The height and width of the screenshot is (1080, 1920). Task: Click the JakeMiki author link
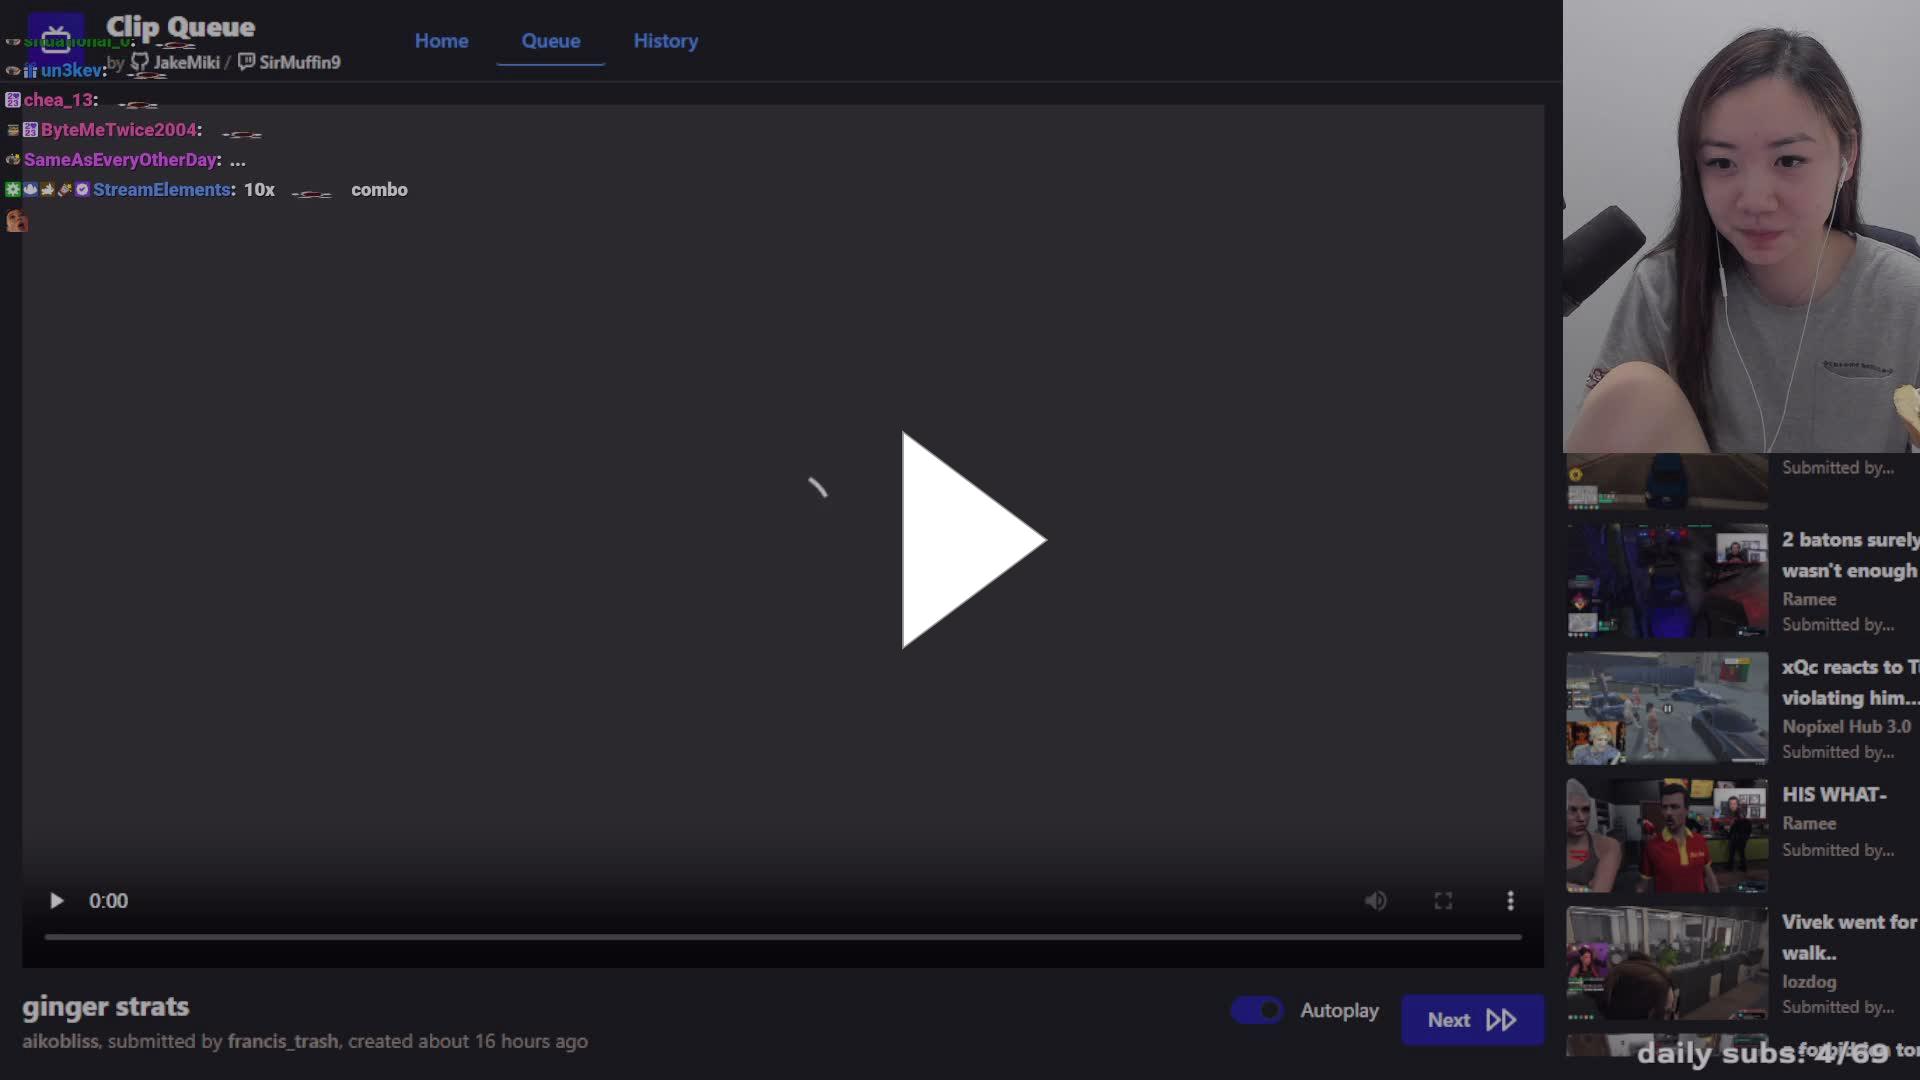186,62
